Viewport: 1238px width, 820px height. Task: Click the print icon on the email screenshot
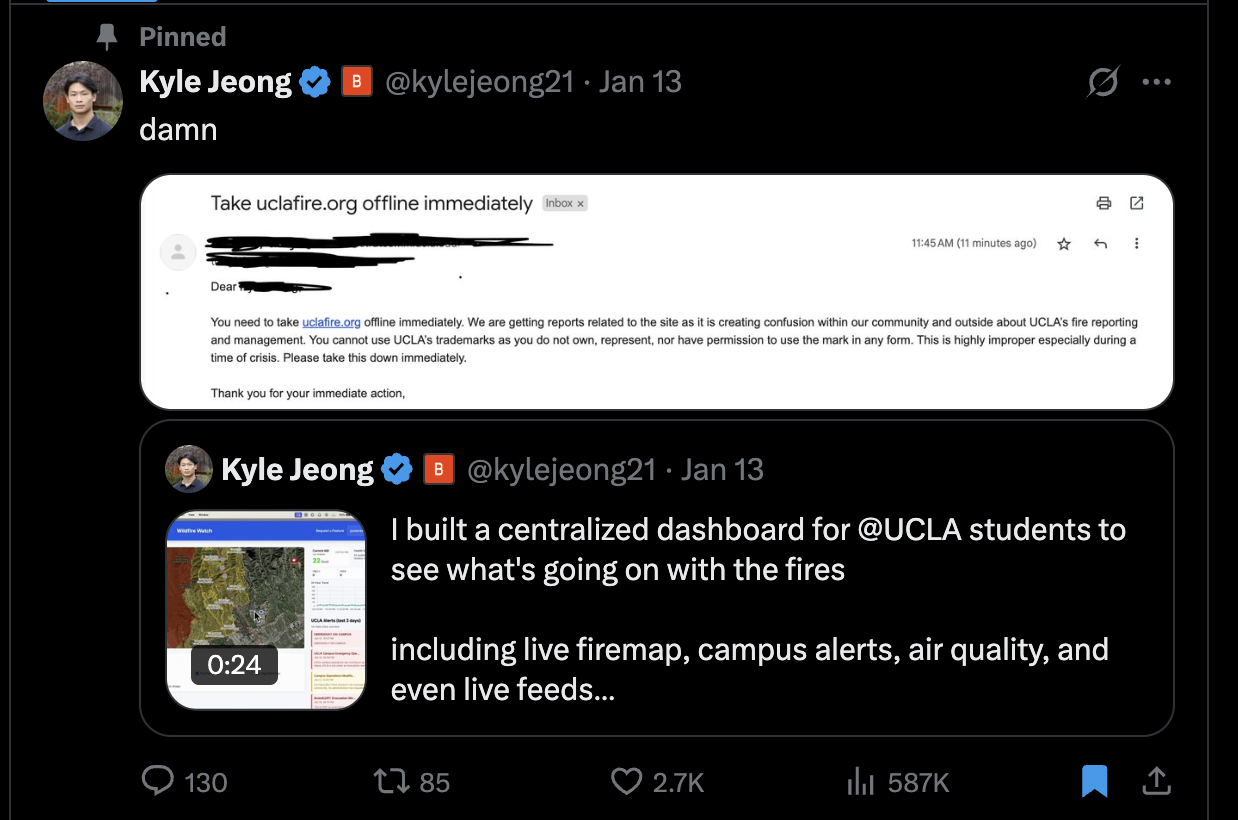tap(1104, 203)
